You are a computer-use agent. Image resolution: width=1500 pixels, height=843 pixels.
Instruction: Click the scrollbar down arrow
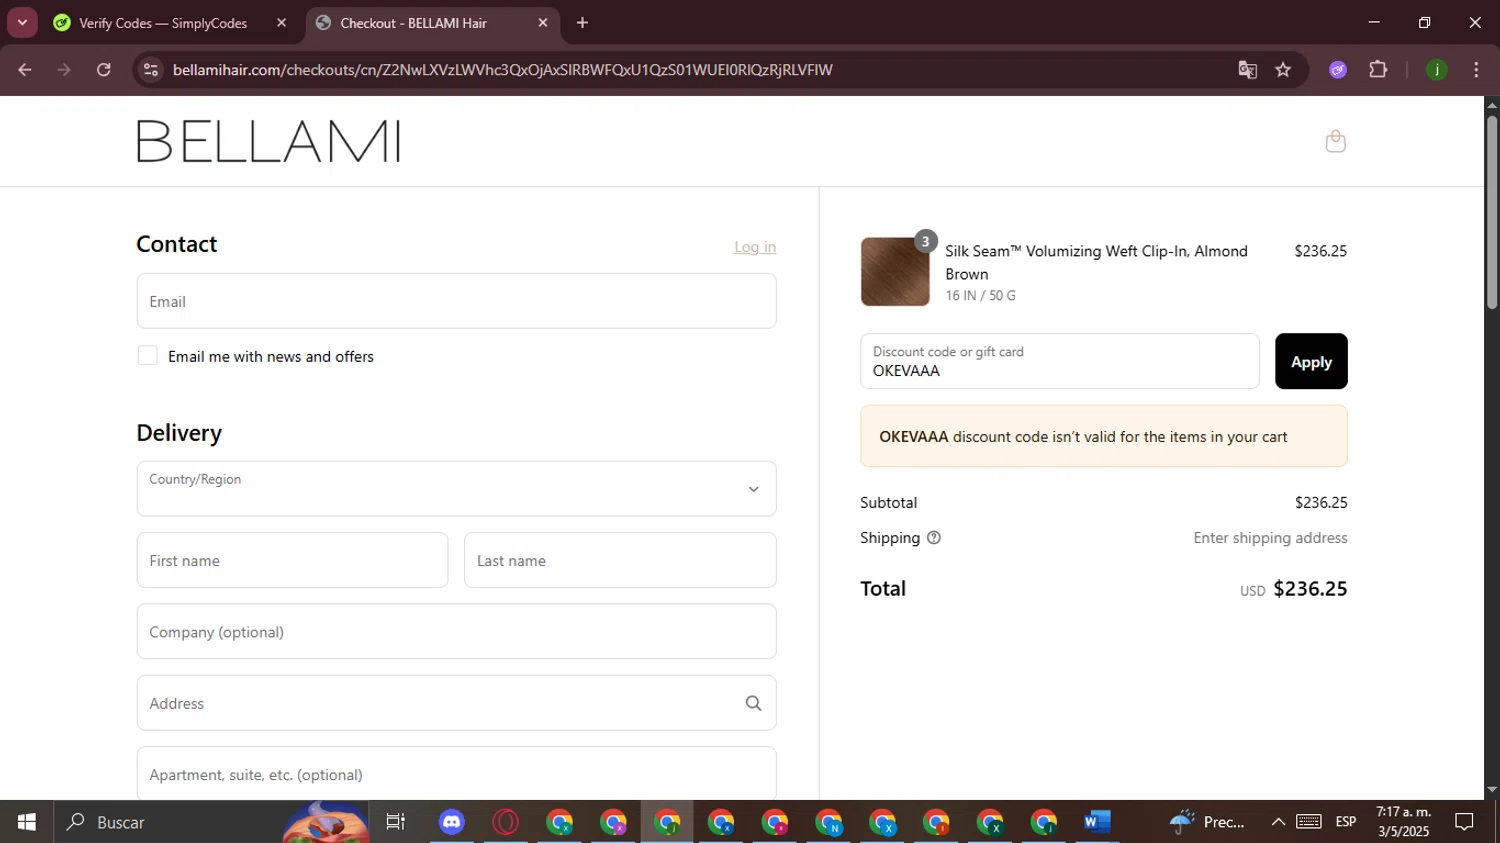click(1492, 789)
